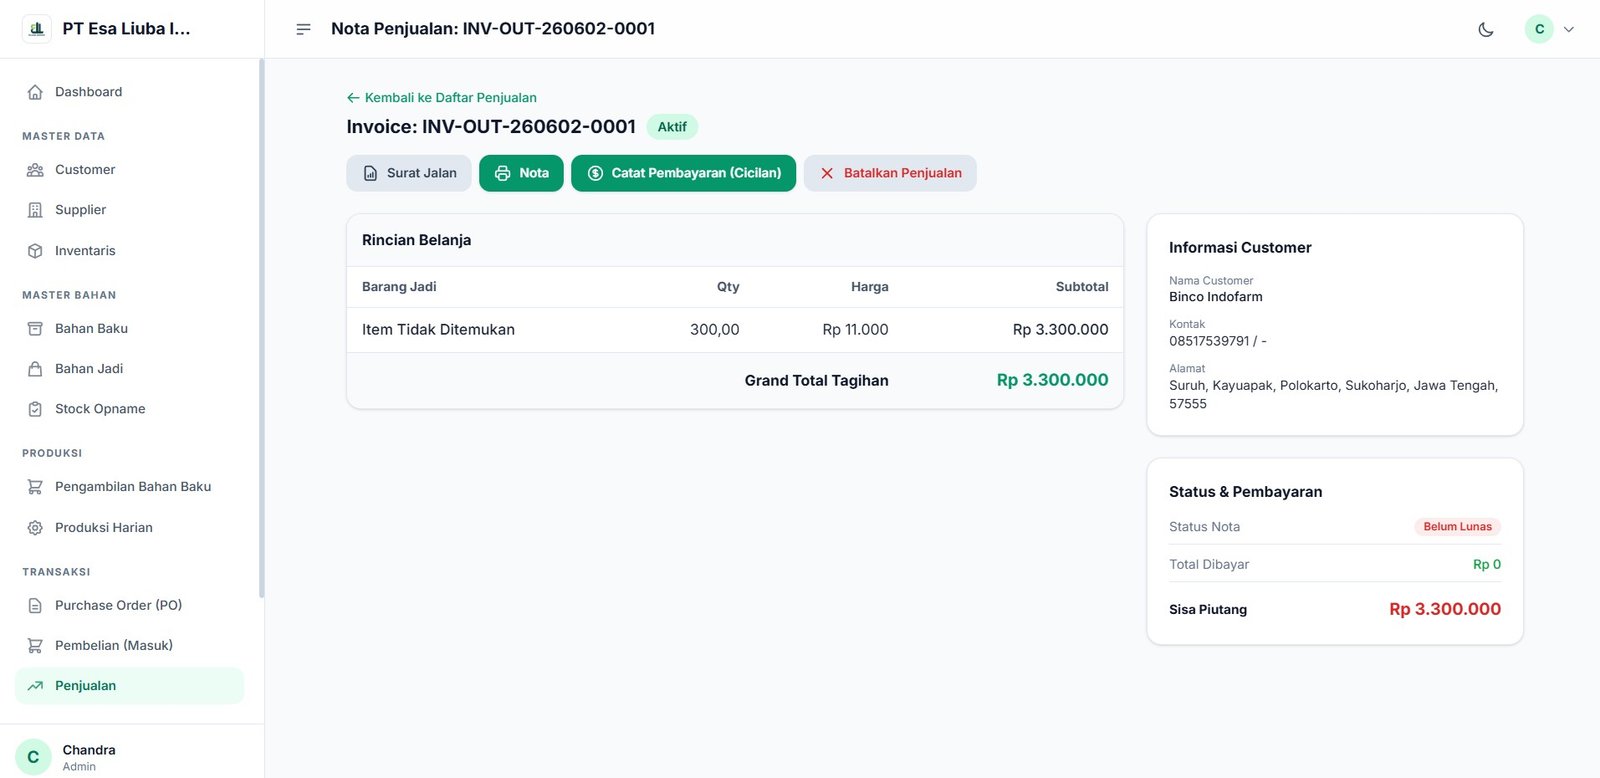Click the customer name 'Binco Indofarm'
Viewport: 1600px width, 778px height.
pos(1216,297)
